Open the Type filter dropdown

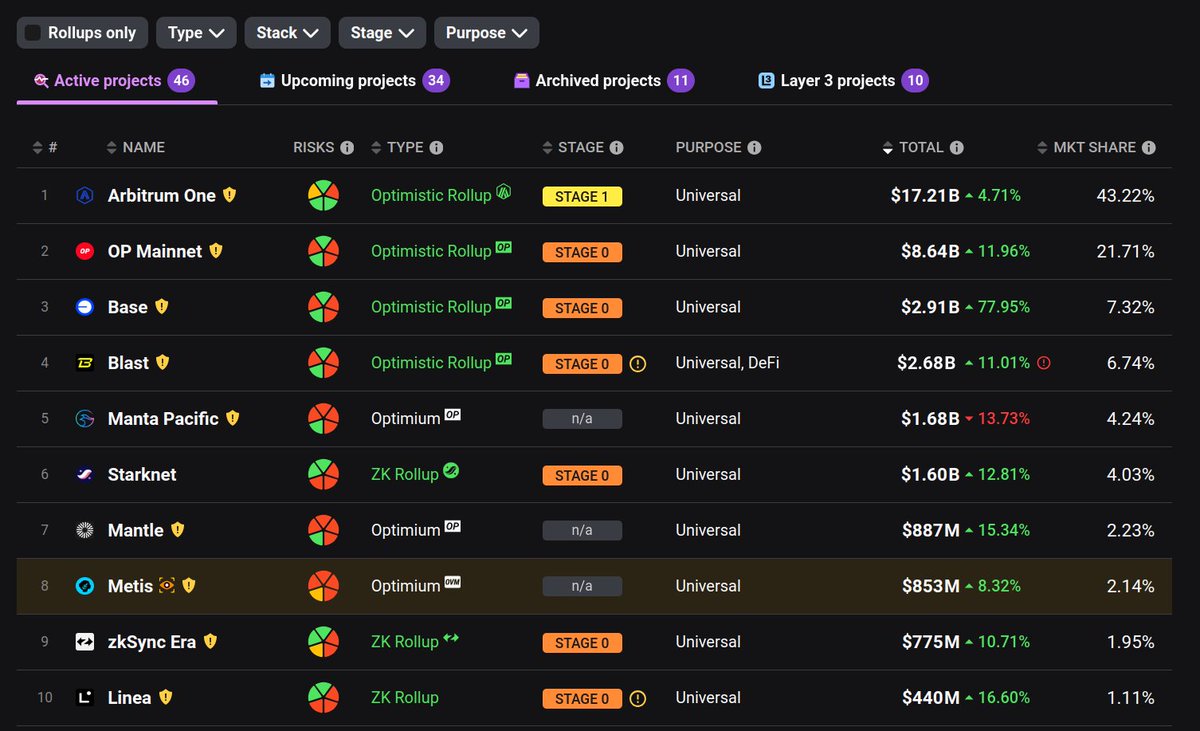(196, 33)
